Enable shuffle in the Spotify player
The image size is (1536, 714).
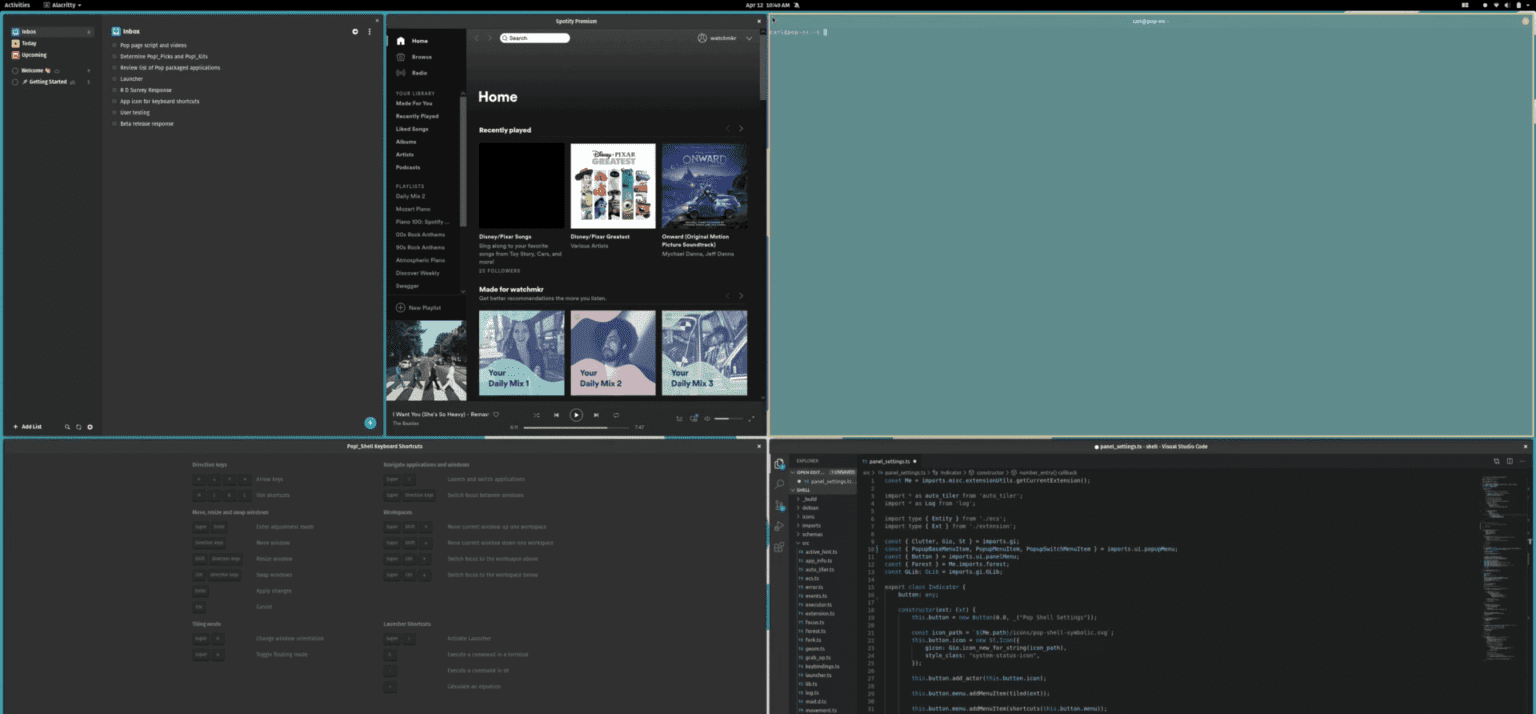click(x=537, y=415)
